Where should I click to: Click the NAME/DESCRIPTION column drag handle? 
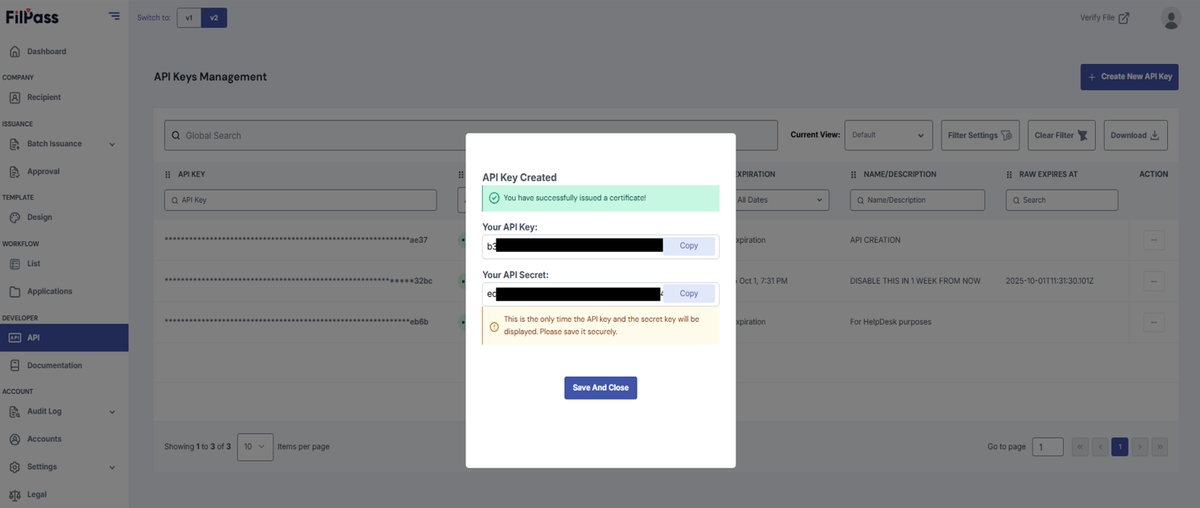pos(854,174)
